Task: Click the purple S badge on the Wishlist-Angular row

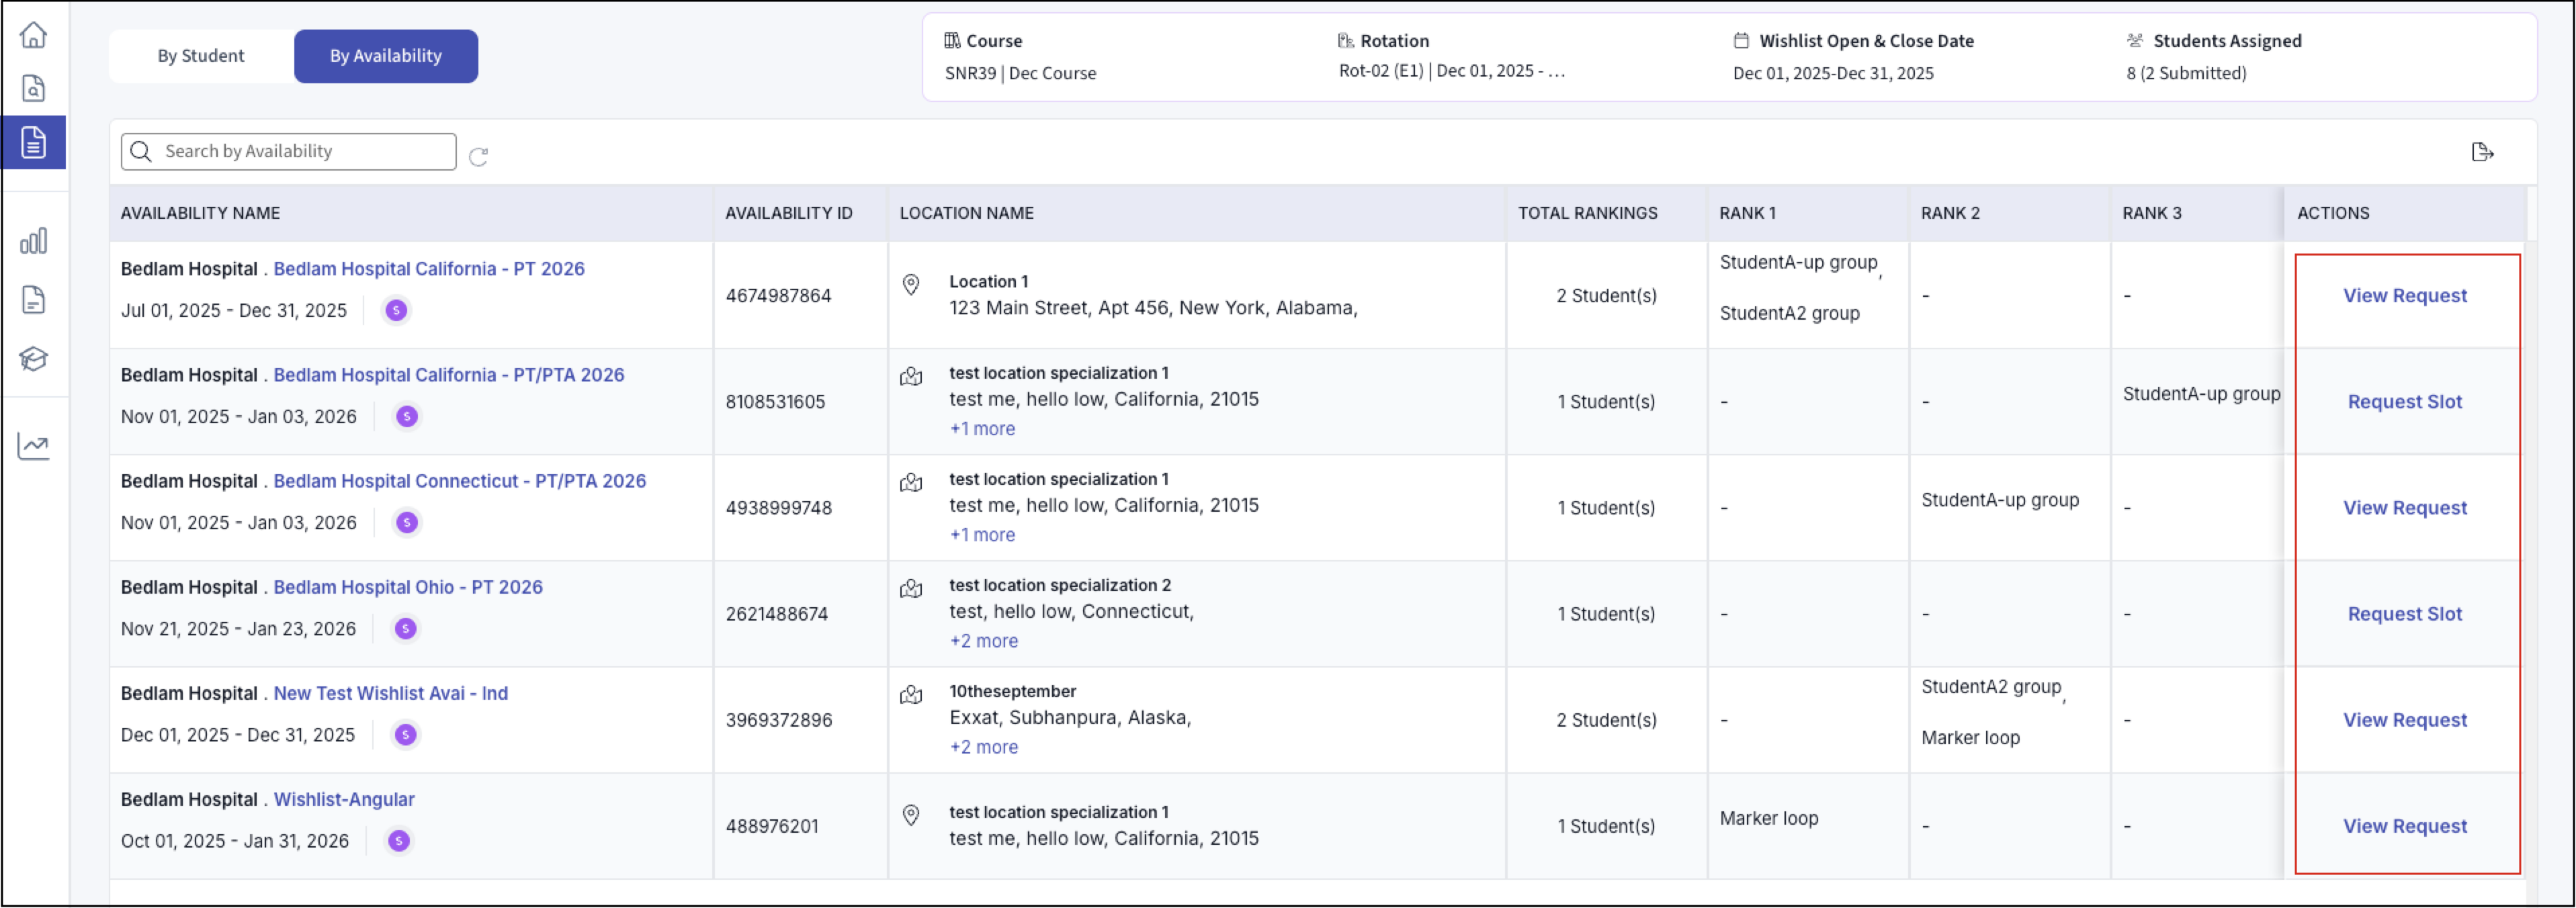Action: pyautogui.click(x=398, y=841)
